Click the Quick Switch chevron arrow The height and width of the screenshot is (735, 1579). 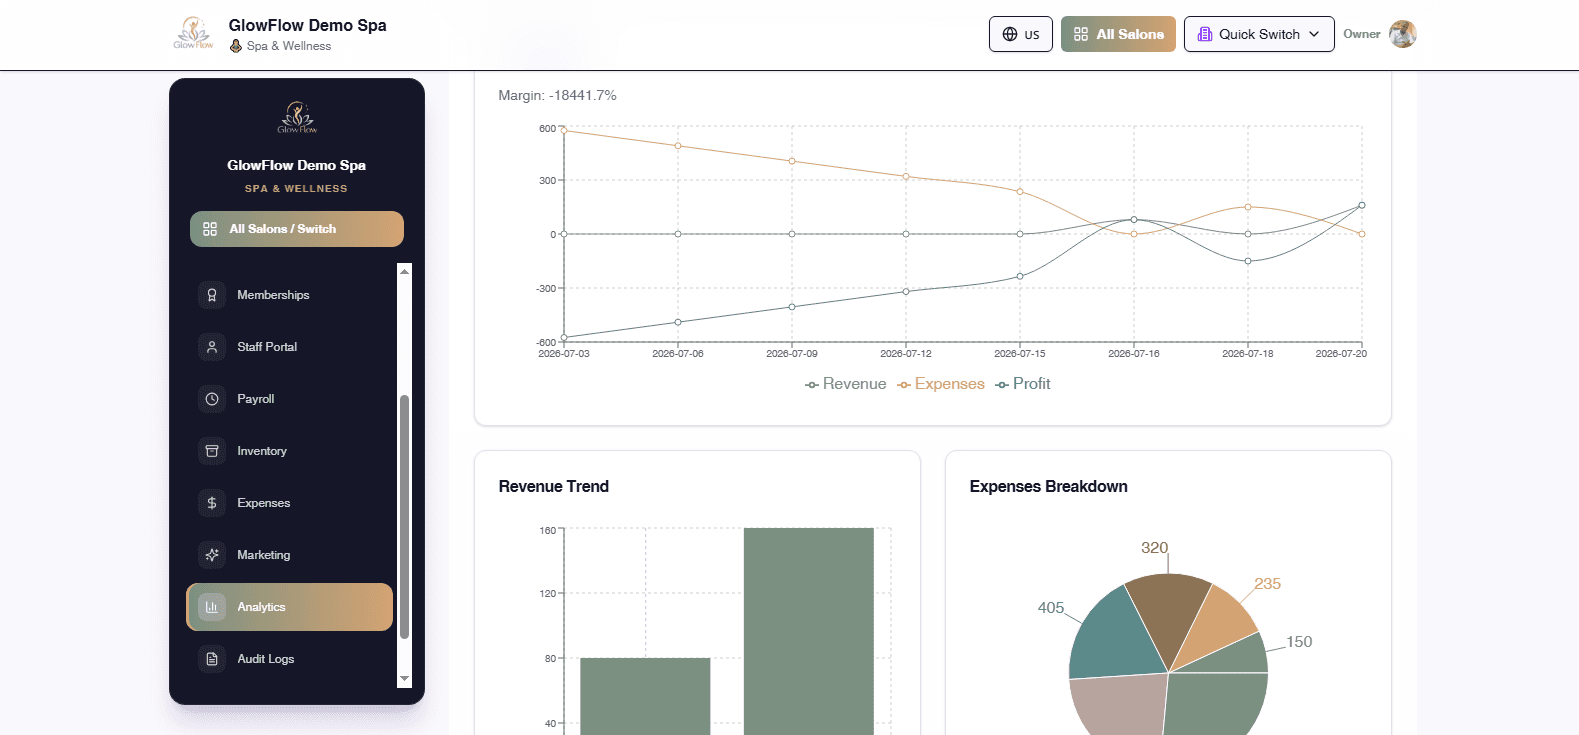click(x=1314, y=34)
